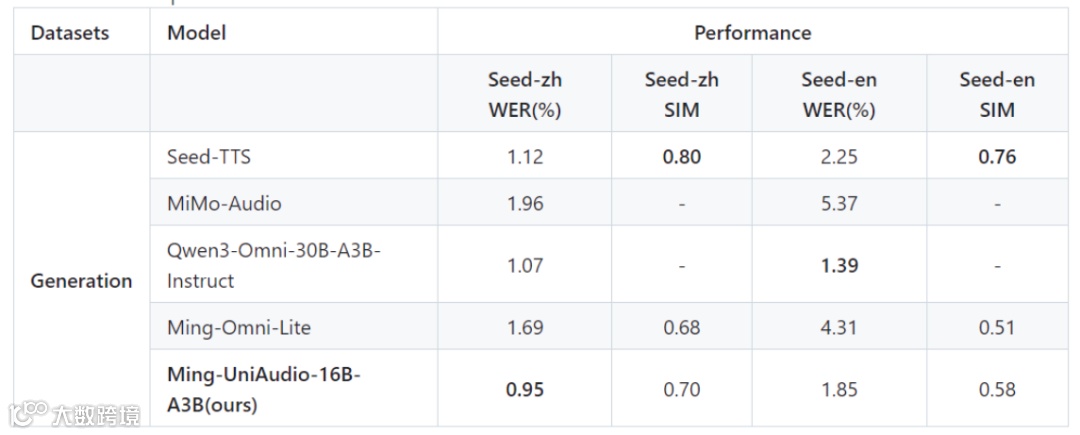Select the Ming-Omni-Lite model cell
The width and height of the screenshot is (1080, 435).
pyautogui.click(x=238, y=327)
